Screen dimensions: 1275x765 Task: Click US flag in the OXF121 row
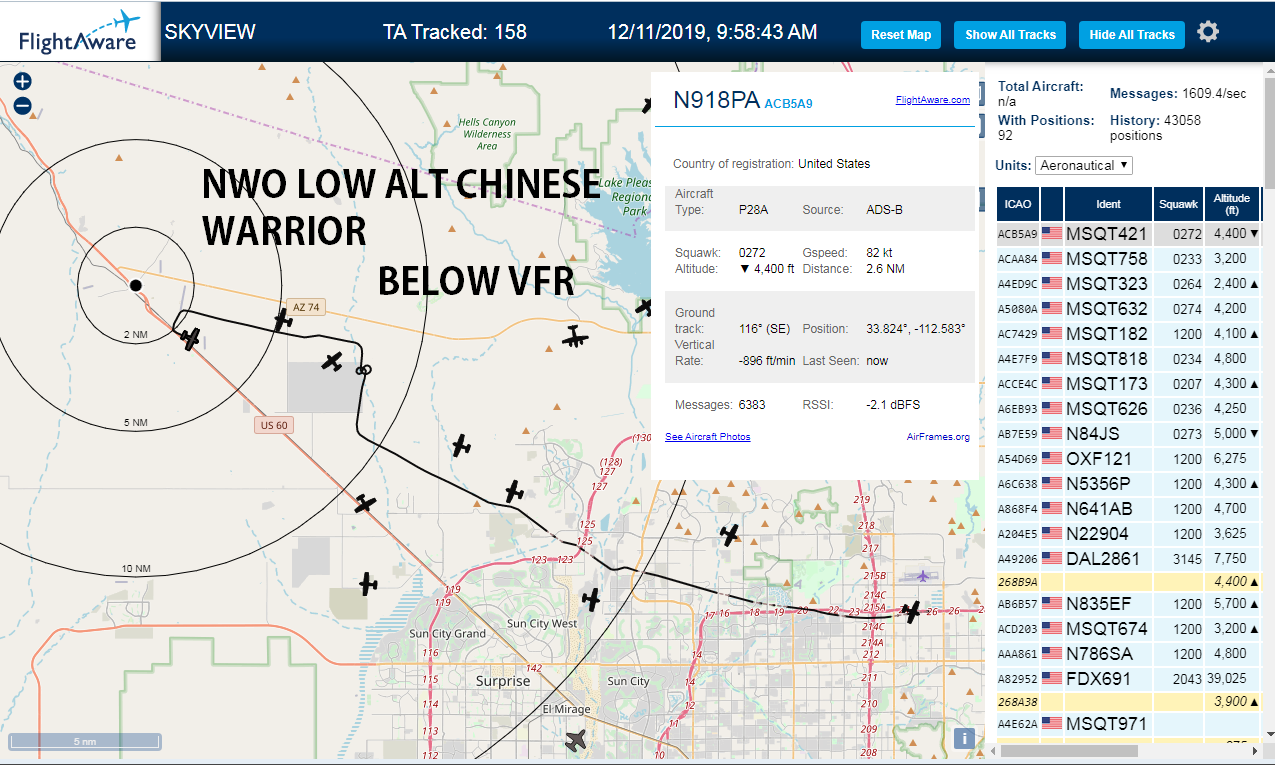pyautogui.click(x=1052, y=459)
